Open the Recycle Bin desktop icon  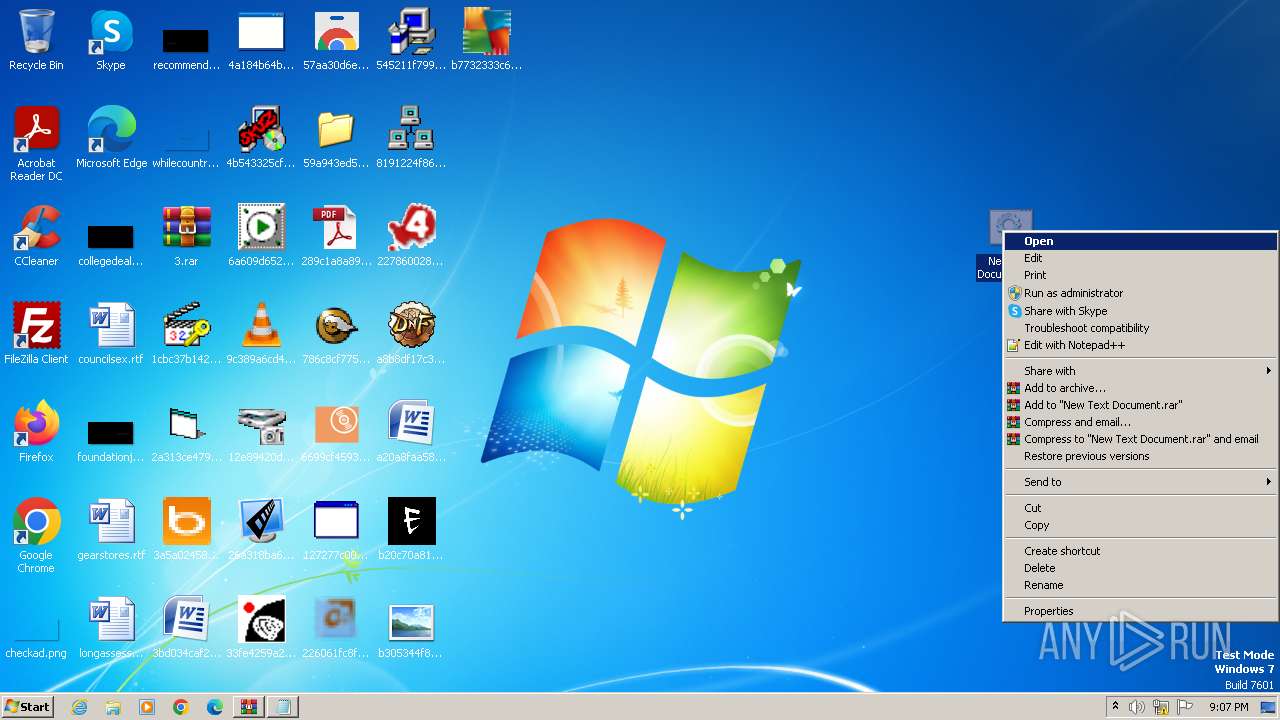(36, 40)
